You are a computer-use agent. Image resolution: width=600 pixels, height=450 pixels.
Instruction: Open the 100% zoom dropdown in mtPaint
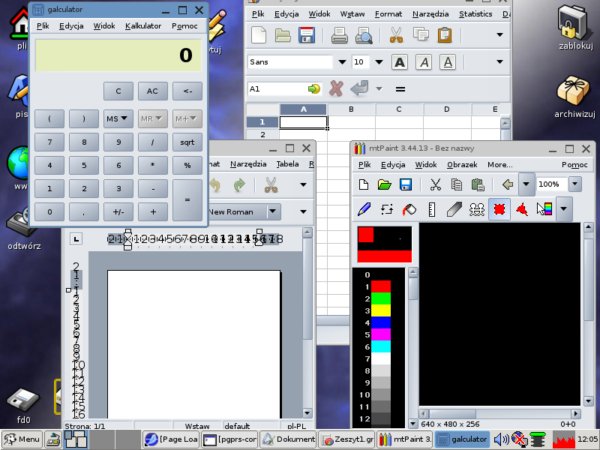tap(575, 184)
